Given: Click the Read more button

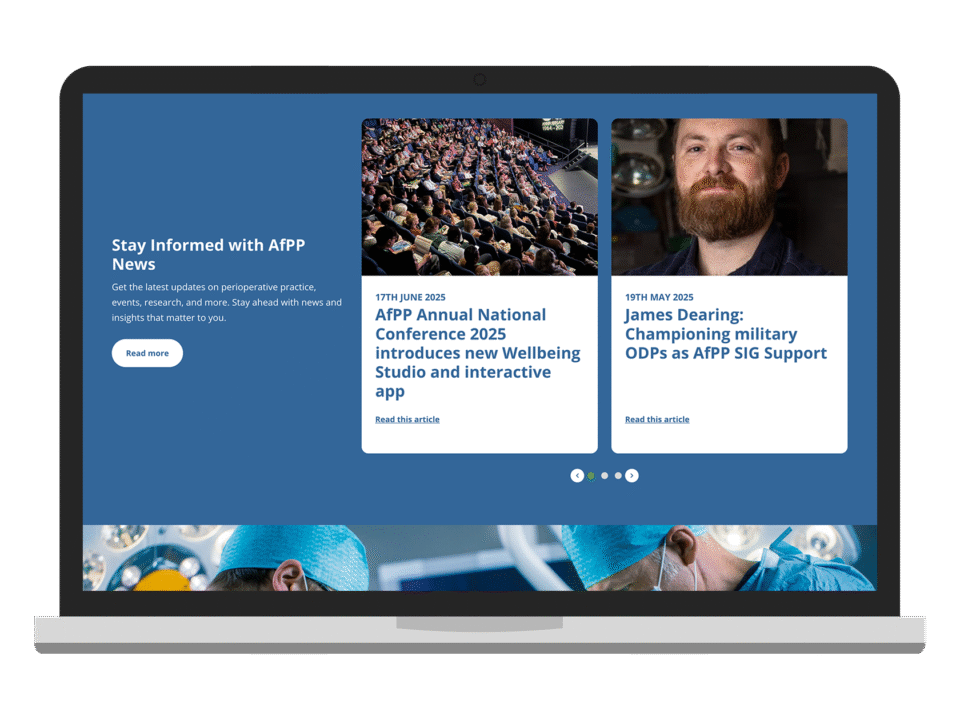Looking at the screenshot, I should tap(147, 353).
